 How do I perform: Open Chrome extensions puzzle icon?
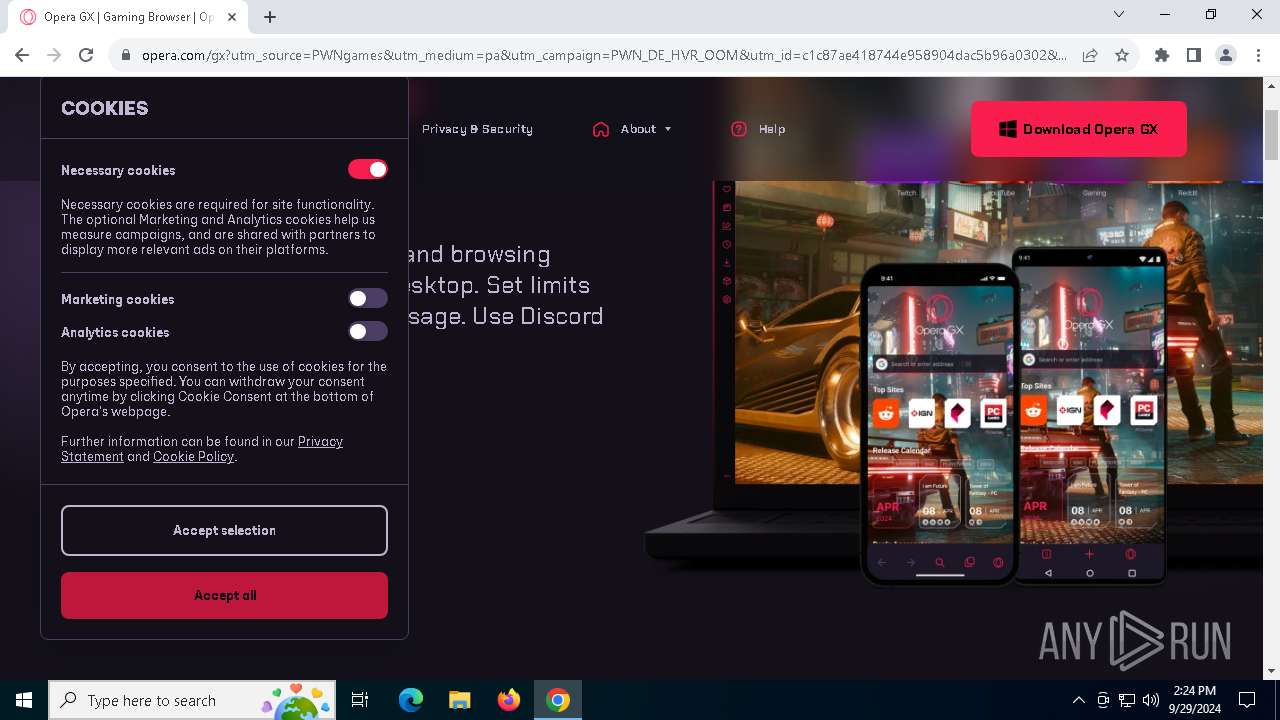coord(1162,56)
